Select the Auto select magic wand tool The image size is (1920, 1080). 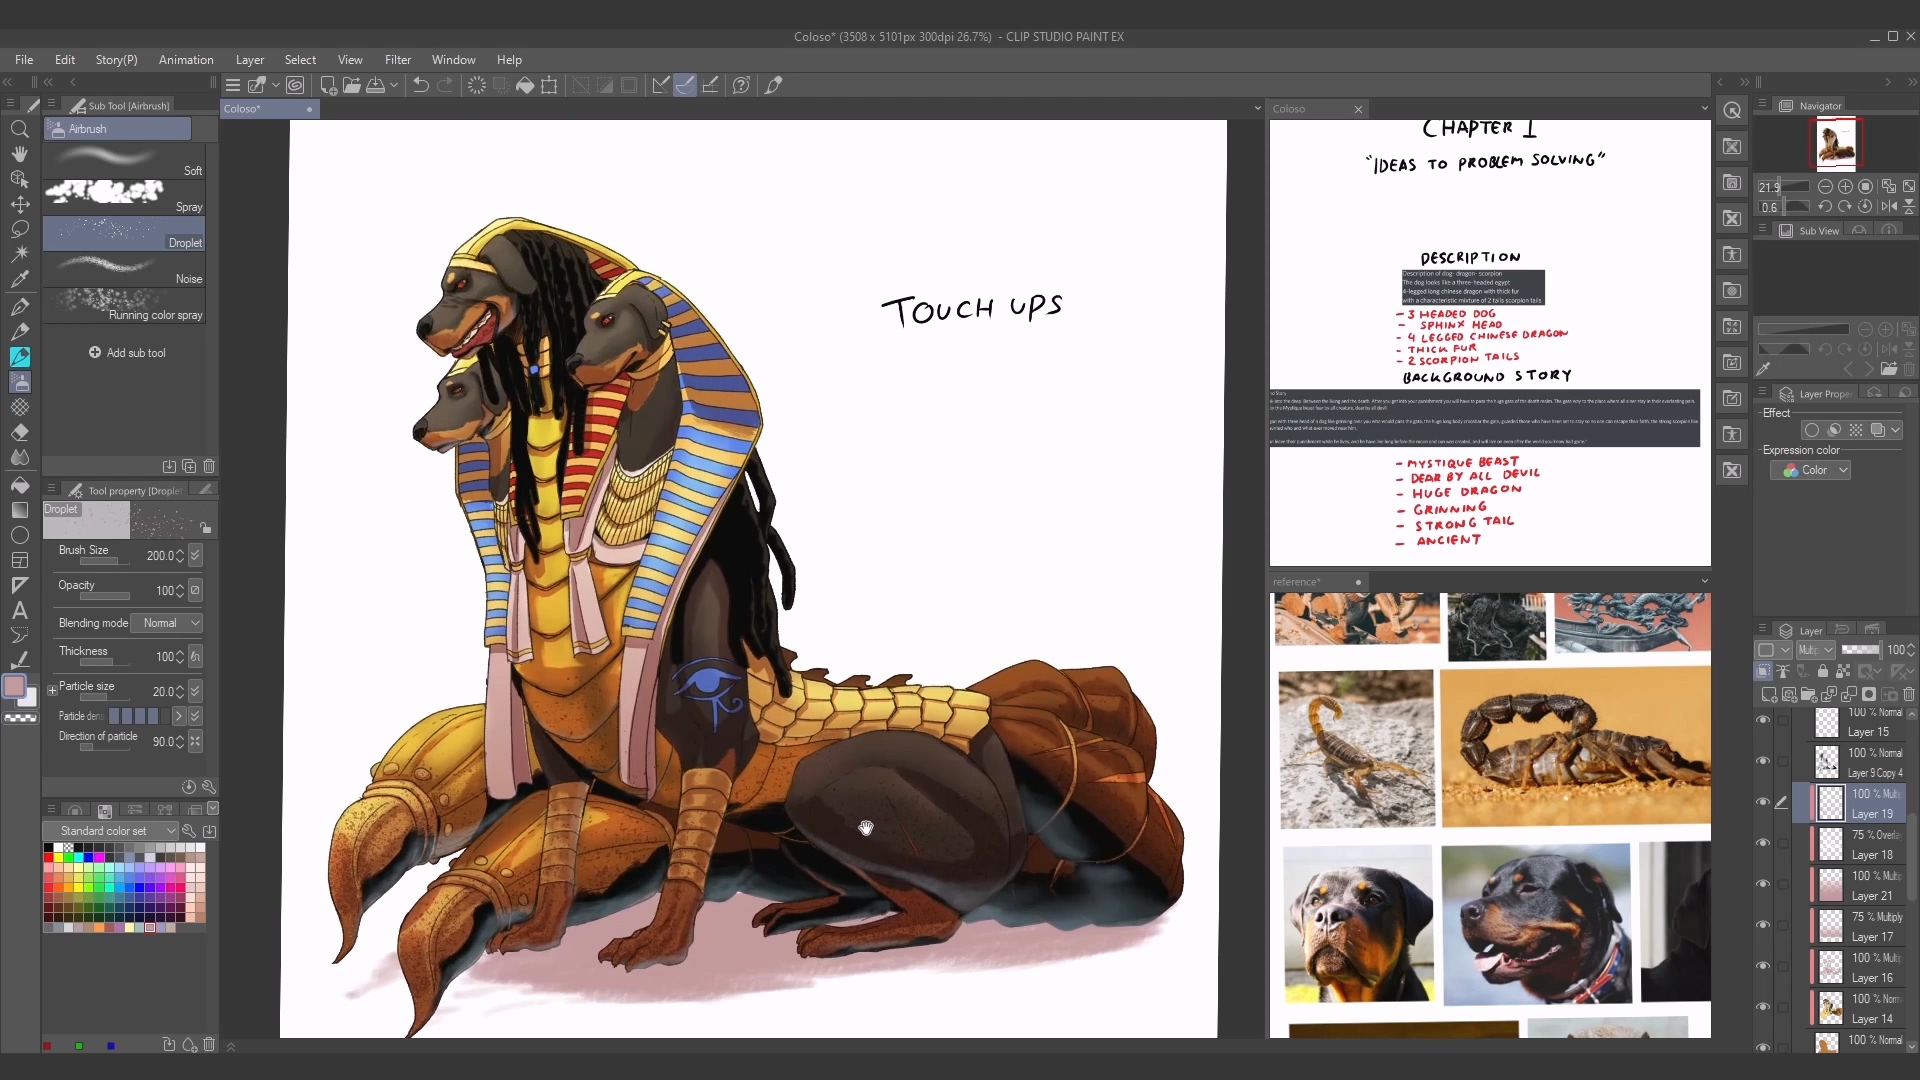point(19,254)
